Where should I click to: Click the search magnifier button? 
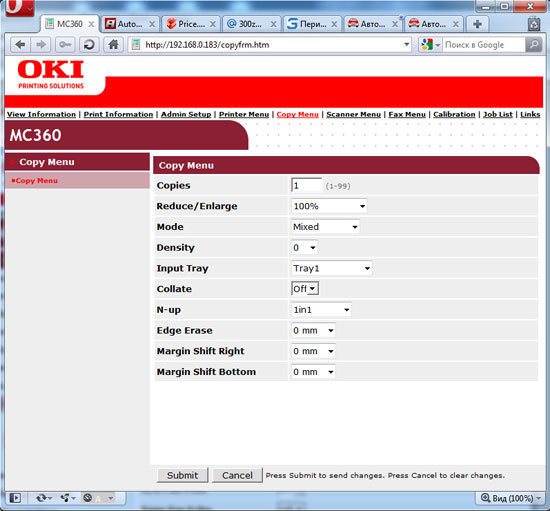[534, 45]
